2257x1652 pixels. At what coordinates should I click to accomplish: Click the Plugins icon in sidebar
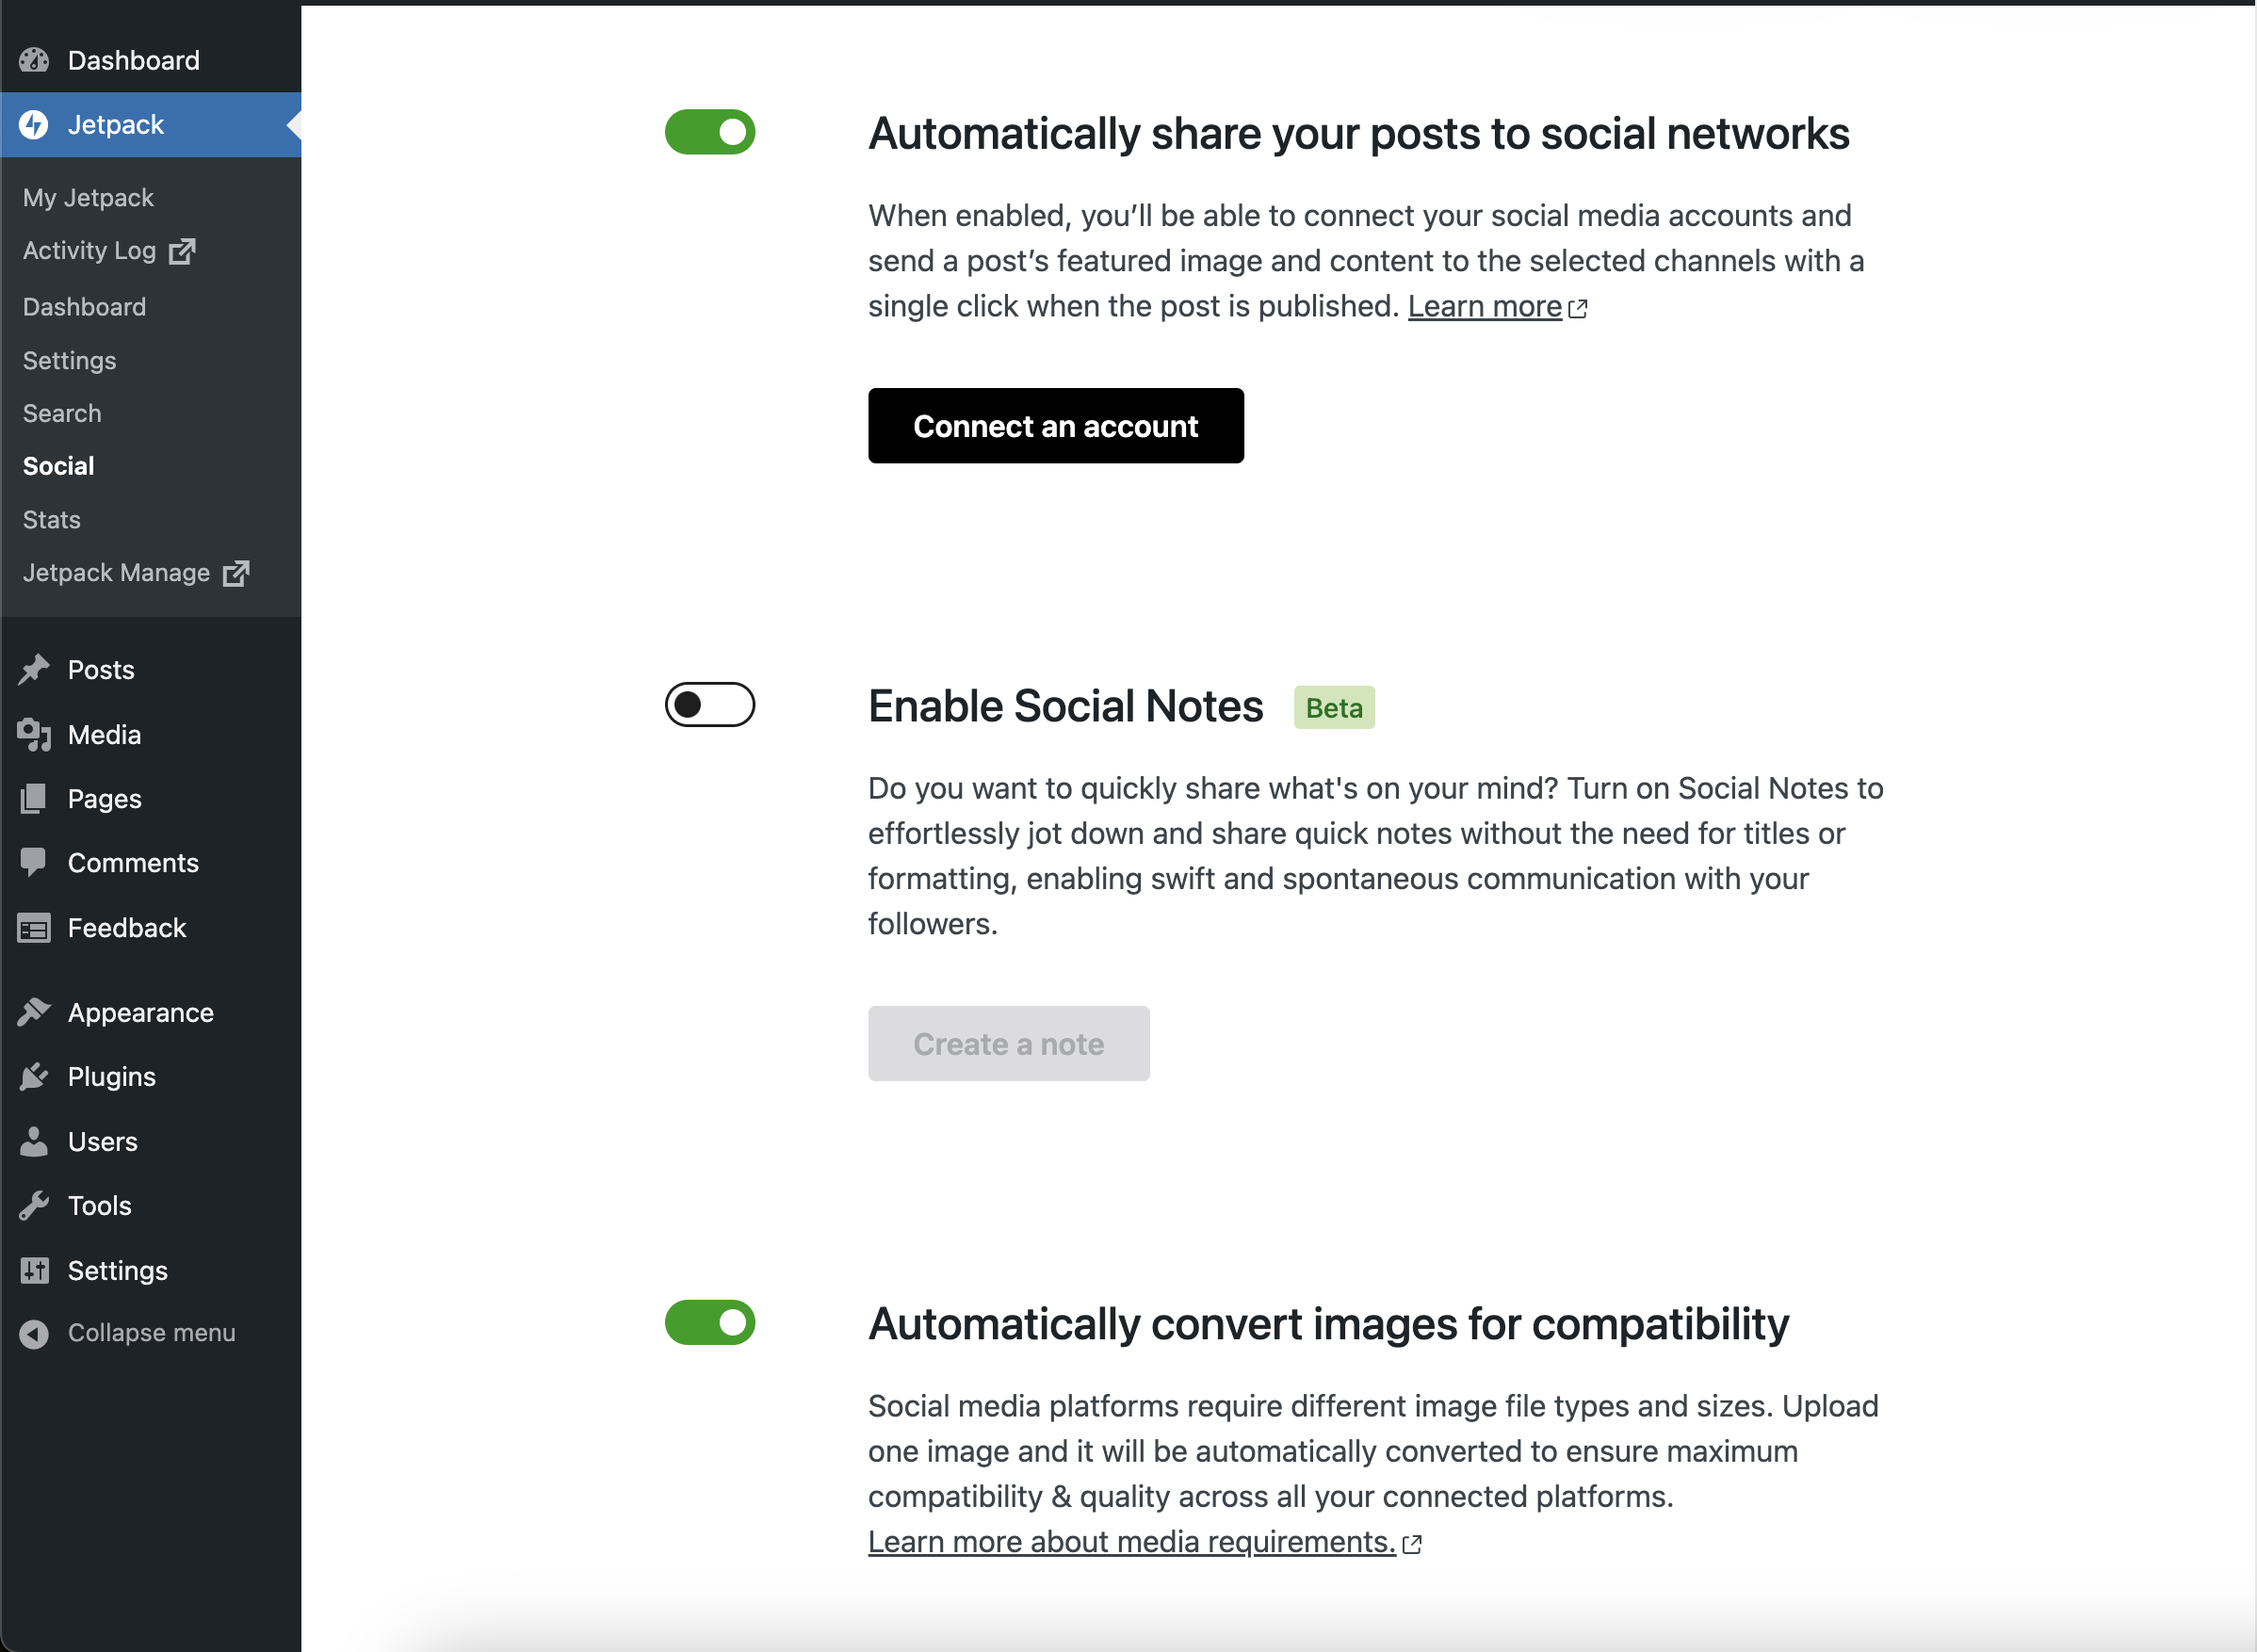click(33, 1076)
